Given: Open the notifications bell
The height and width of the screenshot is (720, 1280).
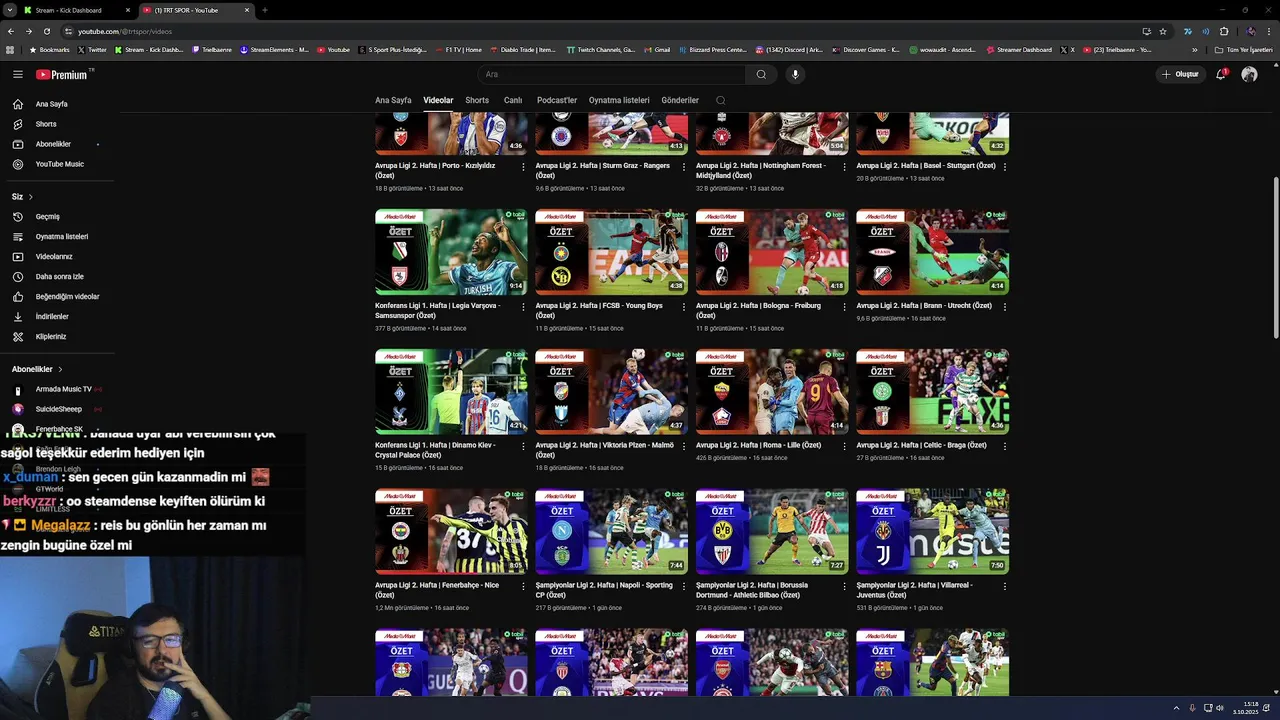Looking at the screenshot, I should tap(1221, 74).
